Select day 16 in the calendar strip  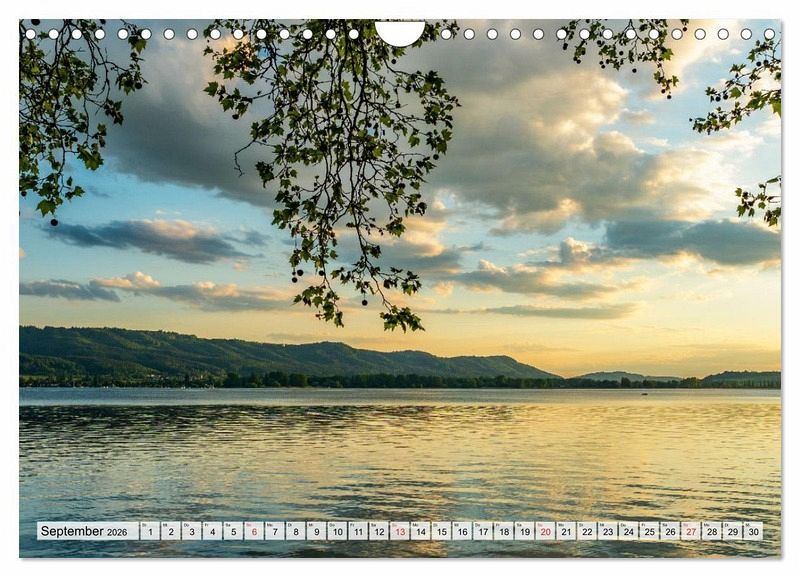click(463, 531)
